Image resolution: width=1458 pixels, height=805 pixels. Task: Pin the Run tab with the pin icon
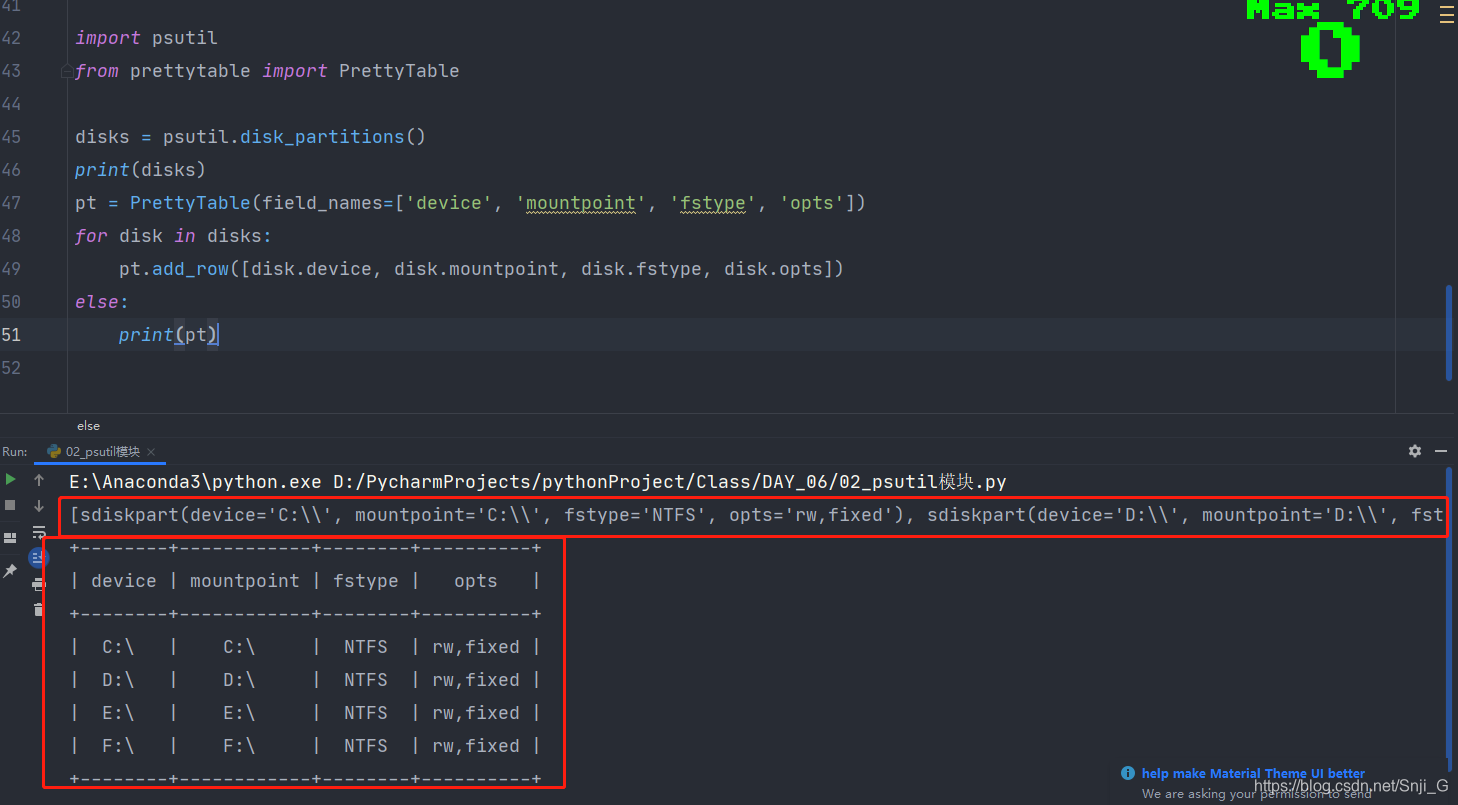tap(11, 571)
